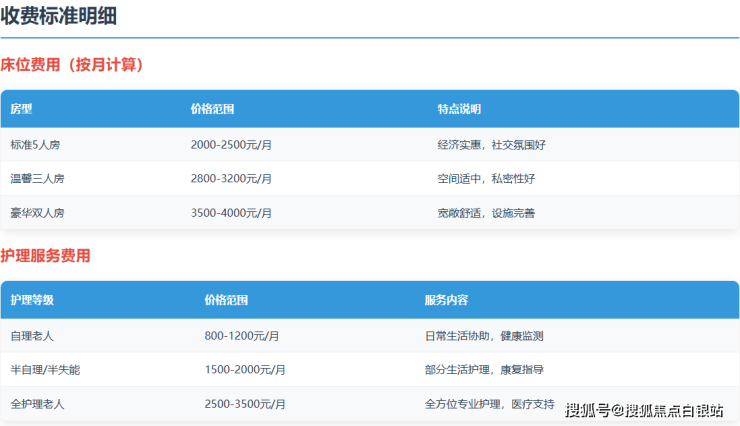Select the 全护理老人 care level cell
740x426 pixels.
click(37, 404)
